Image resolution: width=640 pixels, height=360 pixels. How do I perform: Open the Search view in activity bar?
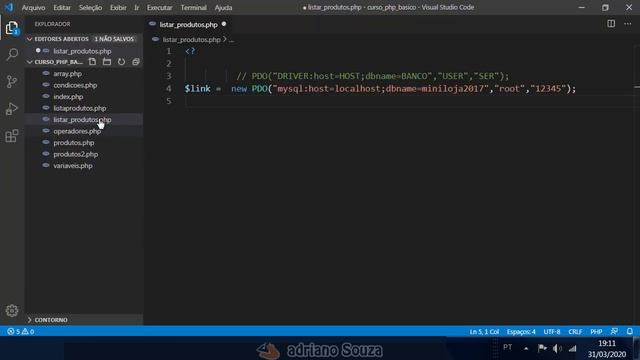(12, 55)
